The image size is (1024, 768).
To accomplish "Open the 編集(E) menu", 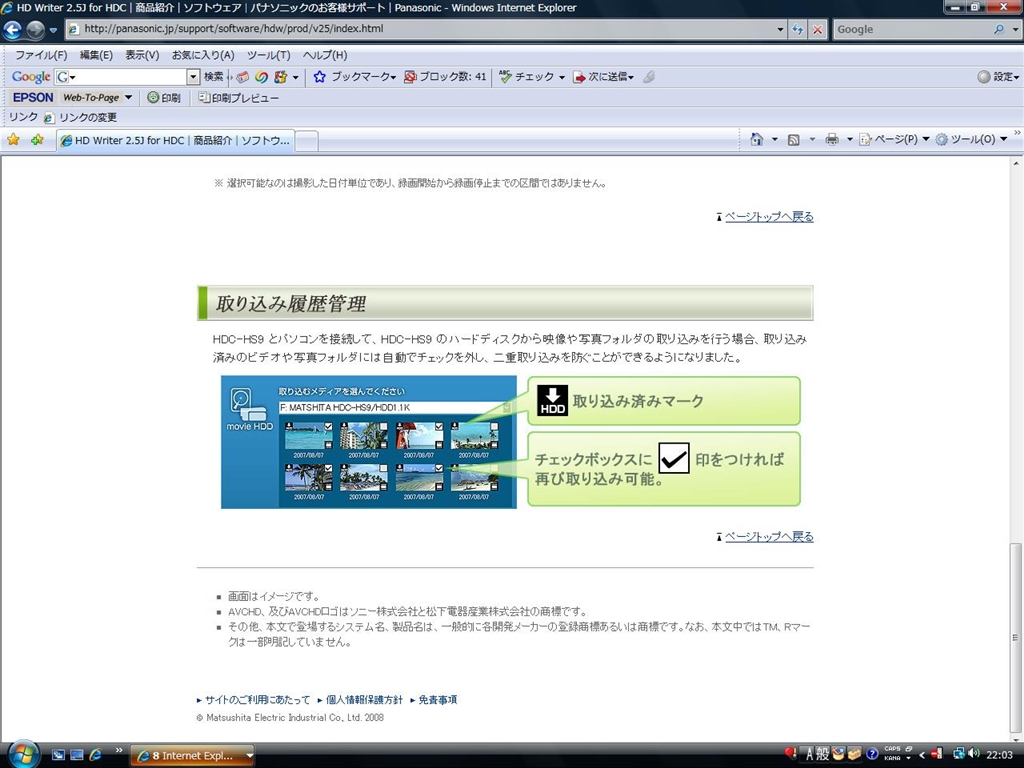I will (96, 56).
